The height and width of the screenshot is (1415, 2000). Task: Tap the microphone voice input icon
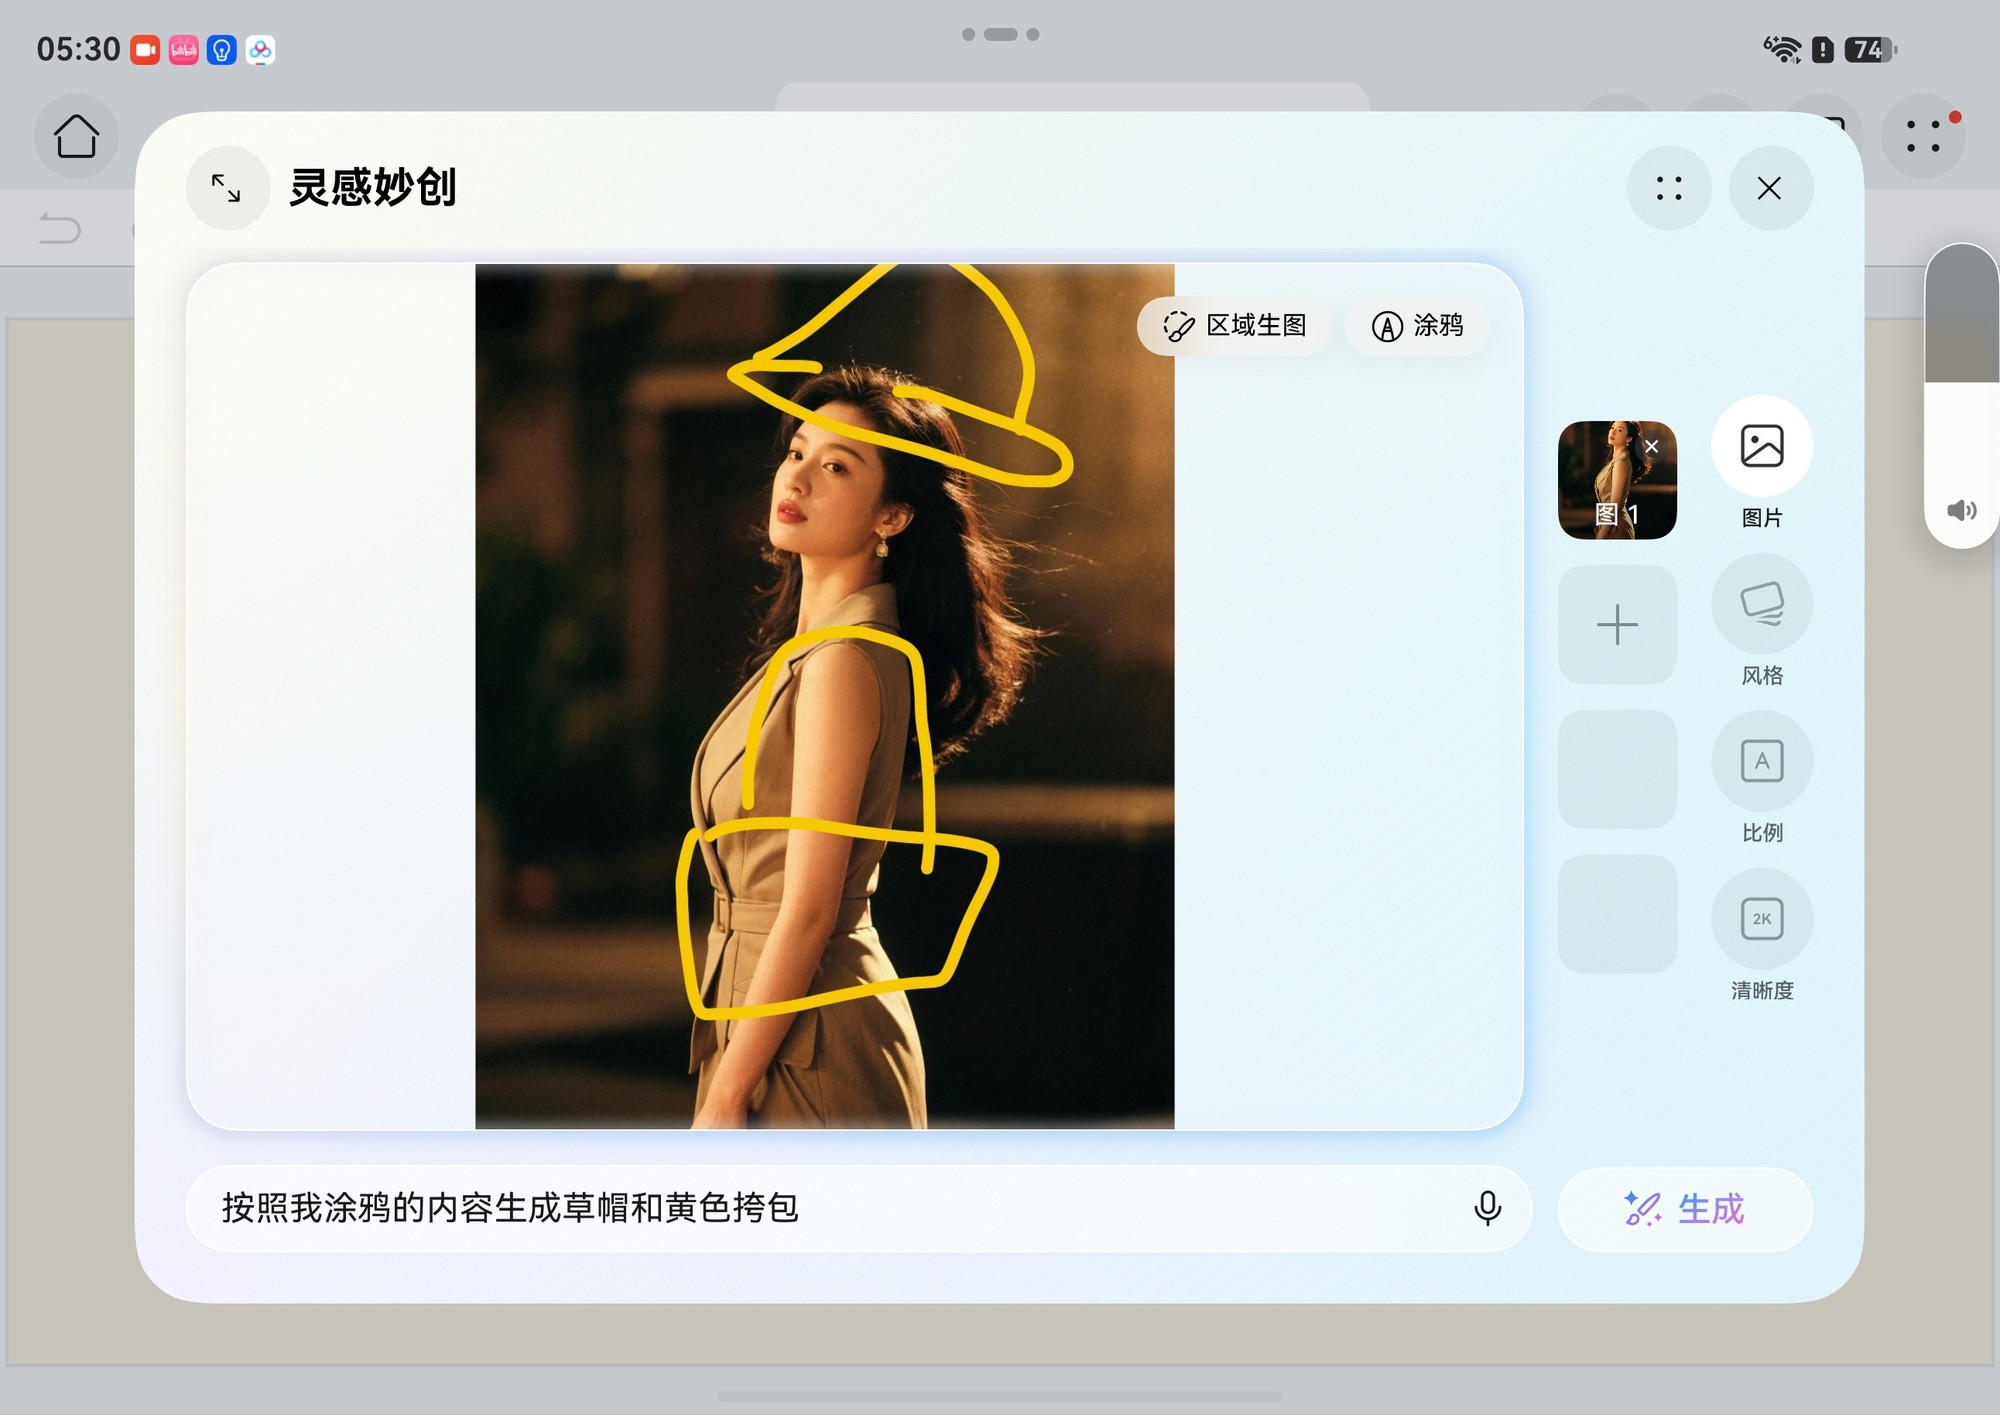(1487, 1208)
